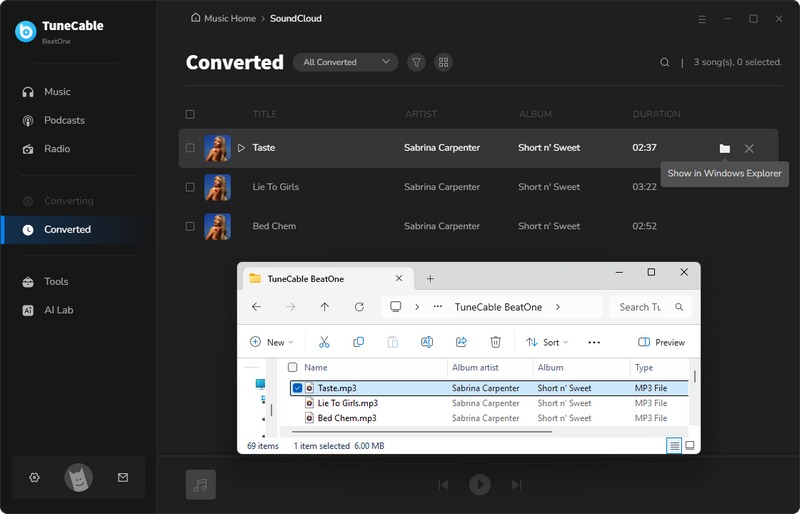This screenshot has width=800, height=514.
Task: Check the box for Lie To Girls row
Action: 190,187
